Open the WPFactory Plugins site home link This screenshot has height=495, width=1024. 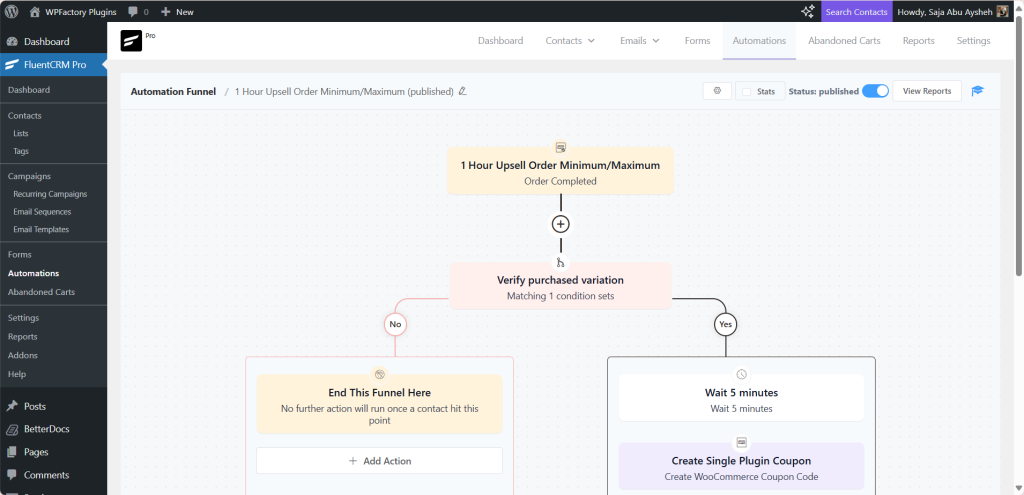coord(72,12)
